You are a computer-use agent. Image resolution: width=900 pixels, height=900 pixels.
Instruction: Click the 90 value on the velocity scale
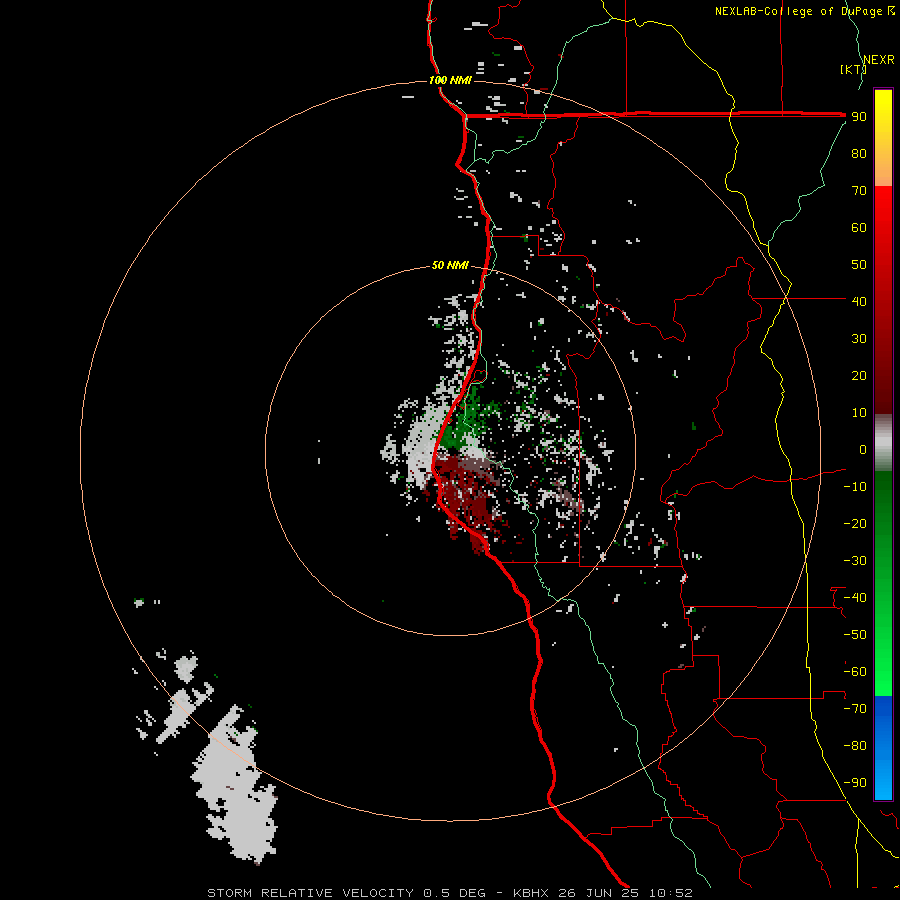859,117
